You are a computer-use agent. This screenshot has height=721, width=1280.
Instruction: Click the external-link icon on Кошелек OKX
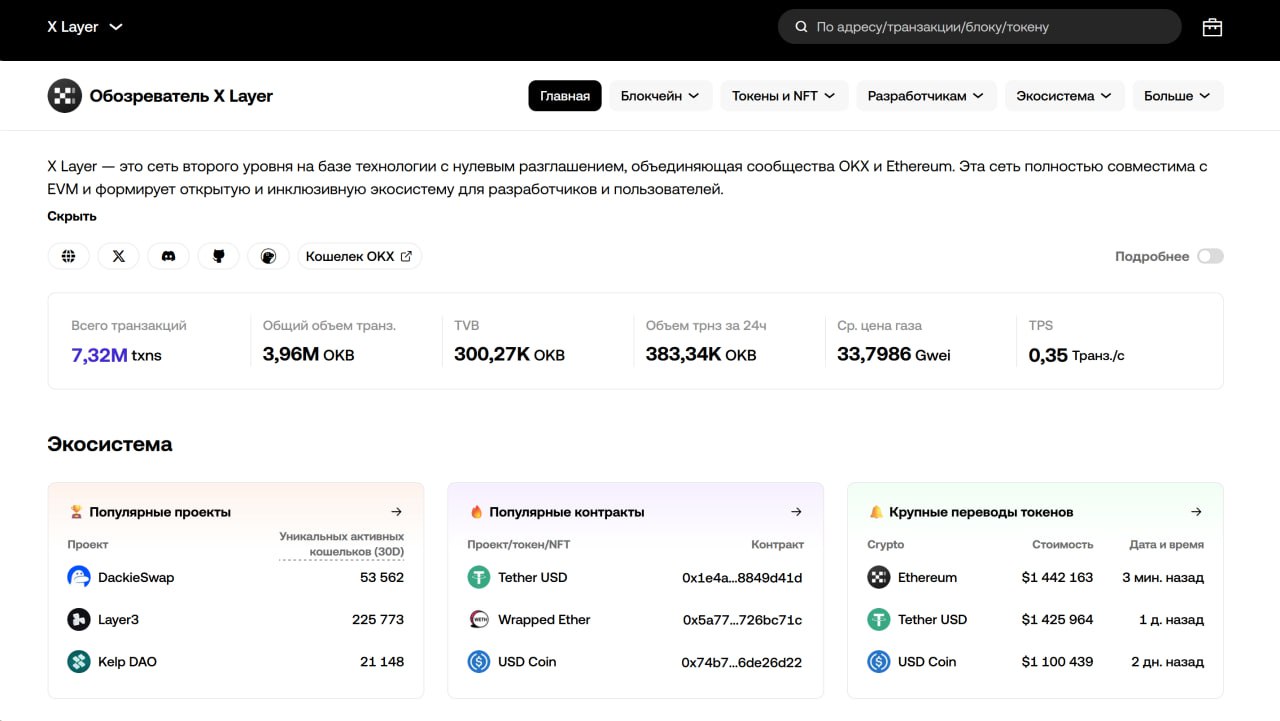coord(406,256)
